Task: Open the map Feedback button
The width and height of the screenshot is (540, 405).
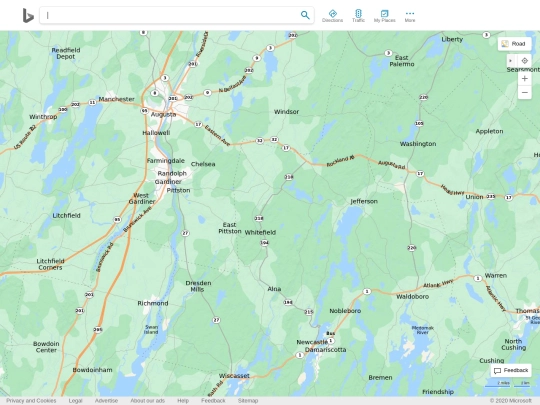Action: point(511,370)
